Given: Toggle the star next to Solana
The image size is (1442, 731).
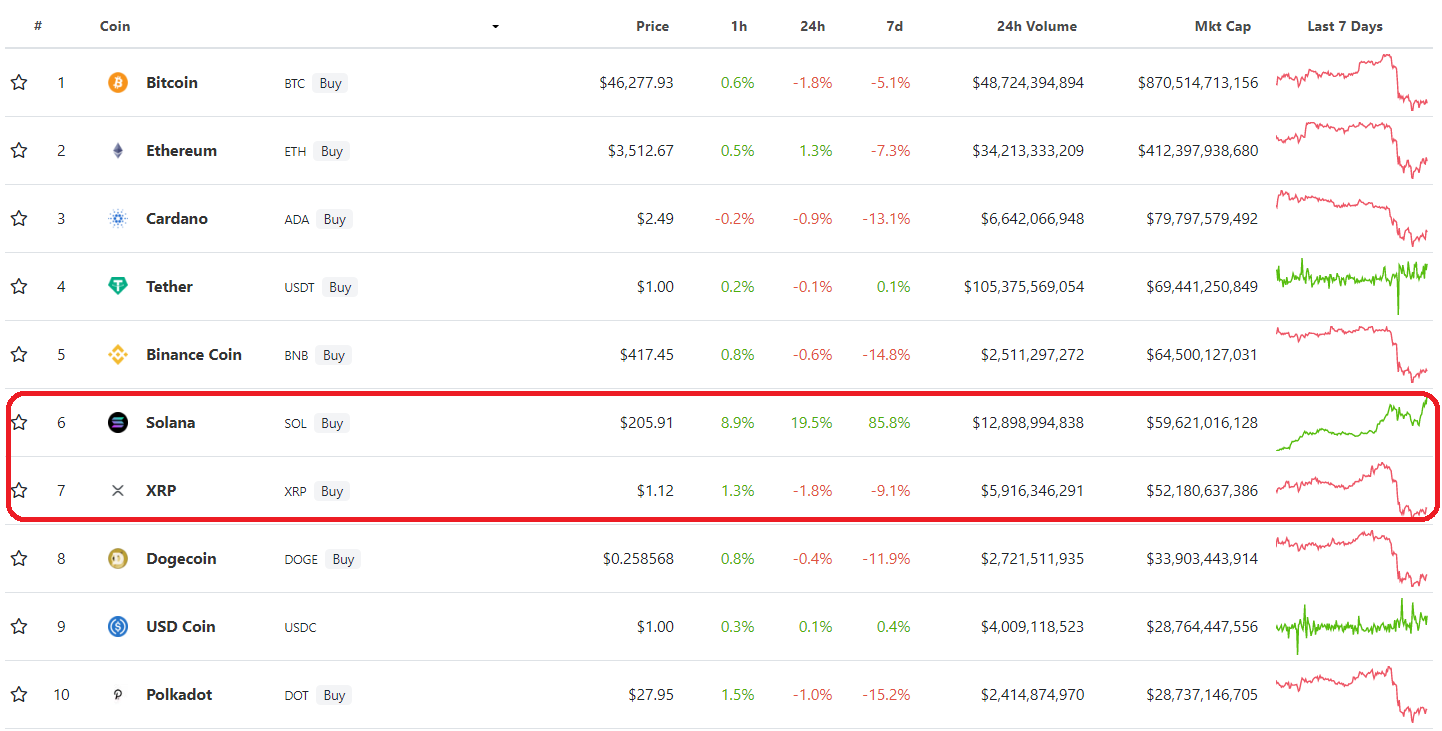Looking at the screenshot, I should point(19,423).
